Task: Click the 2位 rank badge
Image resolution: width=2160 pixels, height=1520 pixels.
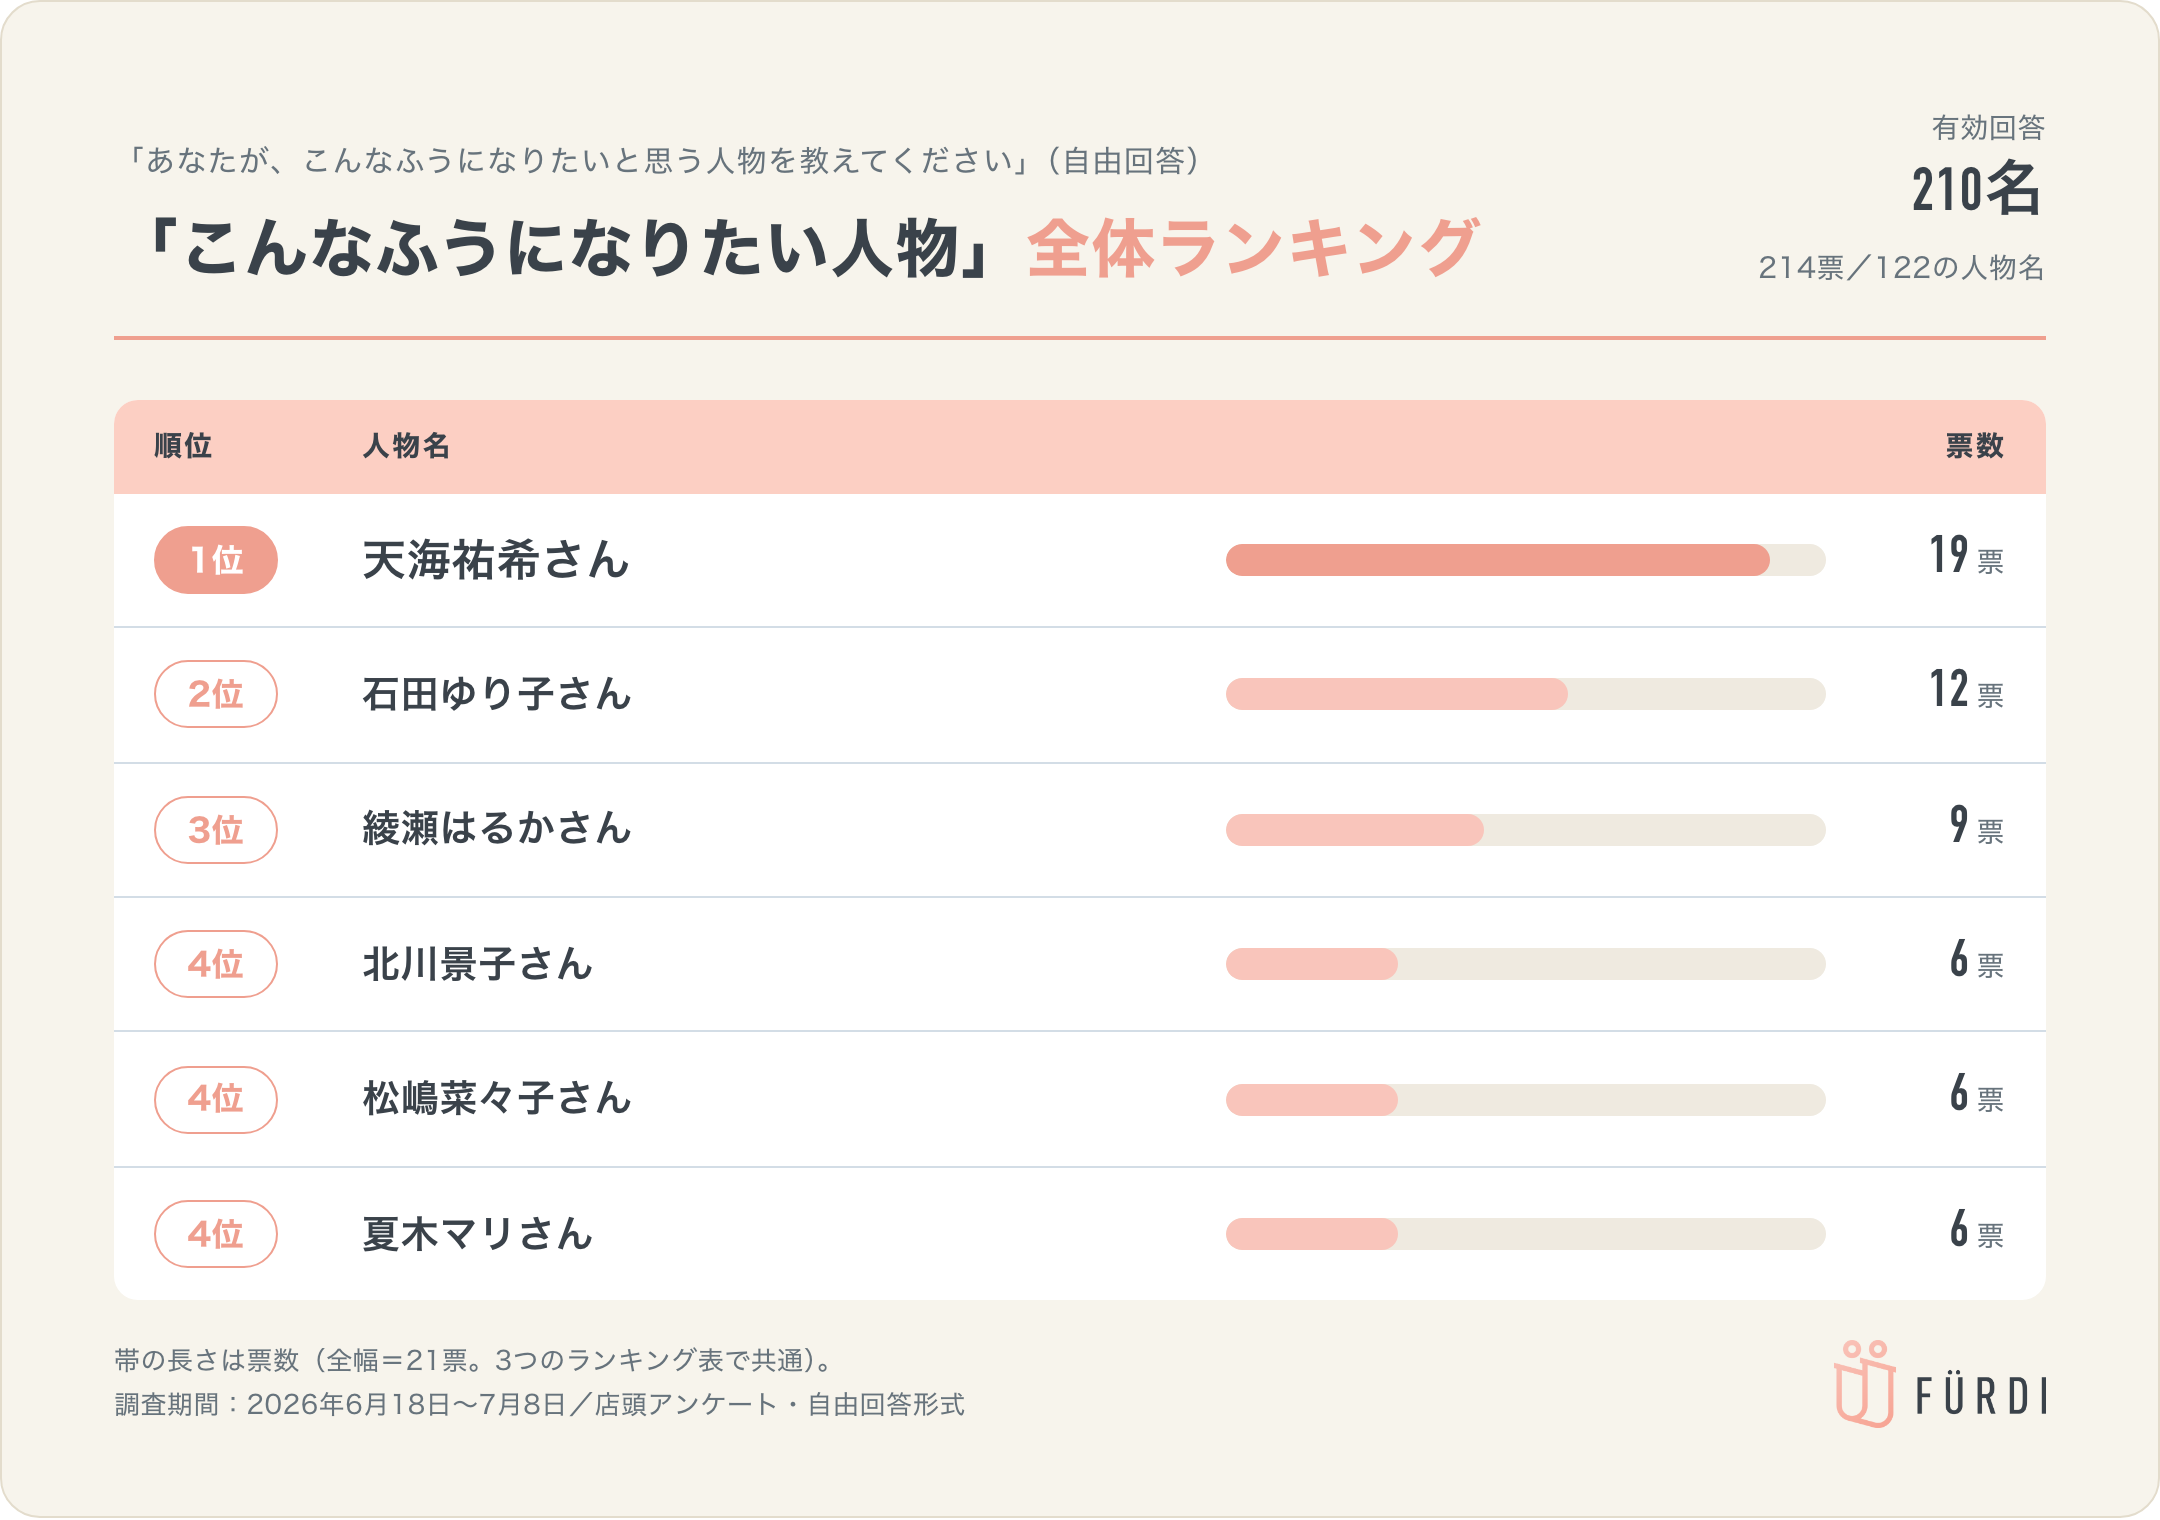Action: (216, 694)
